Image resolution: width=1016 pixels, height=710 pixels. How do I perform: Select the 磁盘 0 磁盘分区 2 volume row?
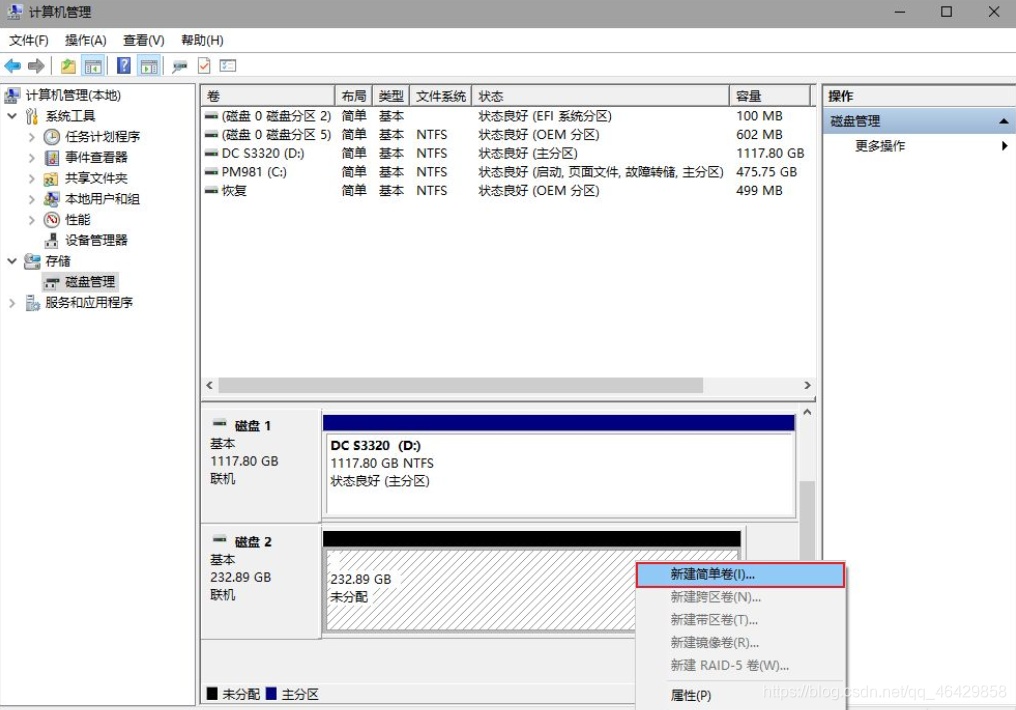[506, 116]
